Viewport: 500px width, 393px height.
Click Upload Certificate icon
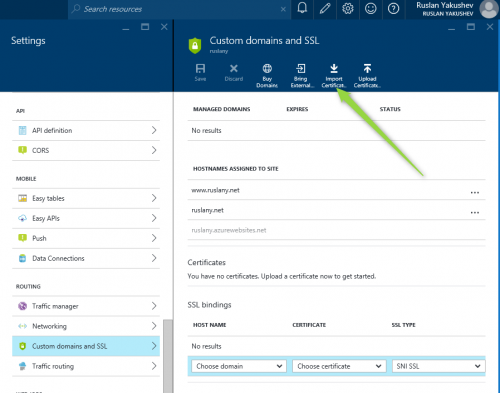367,69
